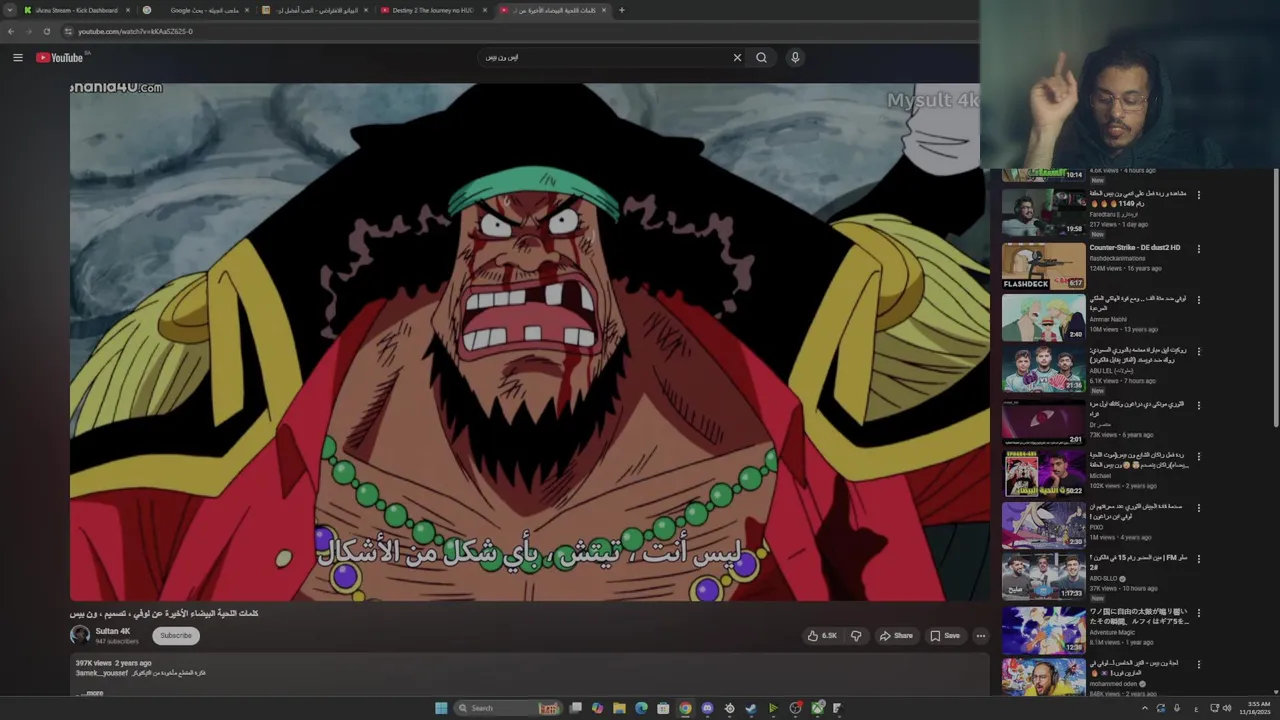
Task: Reload the page in the browser
Action: [46, 31]
